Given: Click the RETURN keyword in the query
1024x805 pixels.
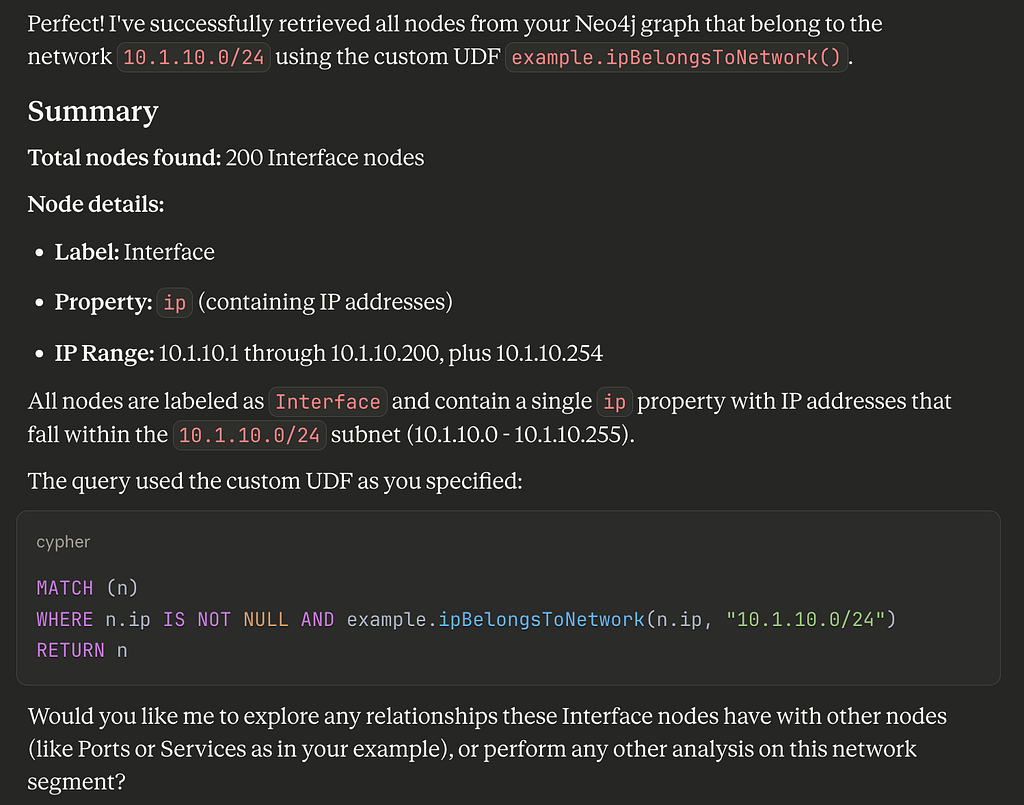Looking at the screenshot, I should (71, 651).
